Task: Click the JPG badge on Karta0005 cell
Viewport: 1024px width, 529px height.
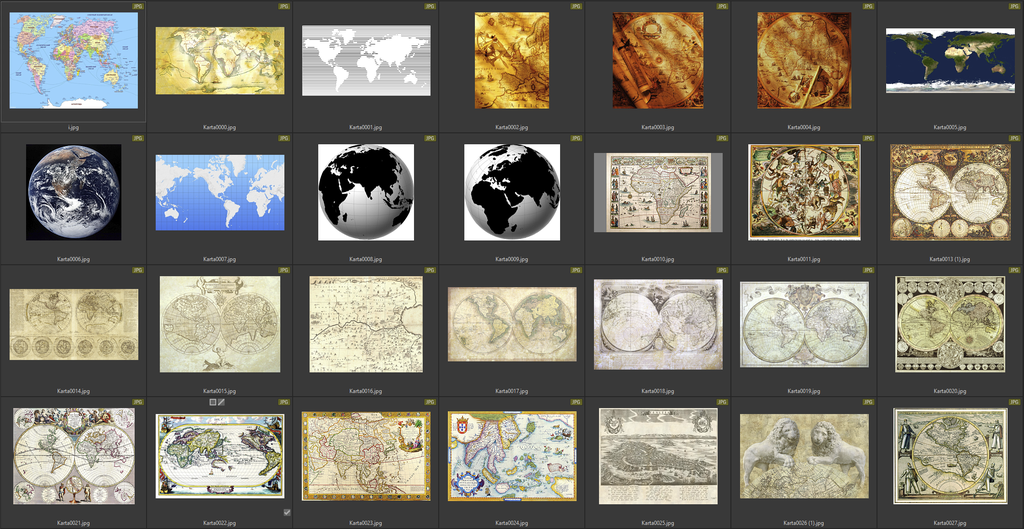Action: pyautogui.click(x=1015, y=6)
